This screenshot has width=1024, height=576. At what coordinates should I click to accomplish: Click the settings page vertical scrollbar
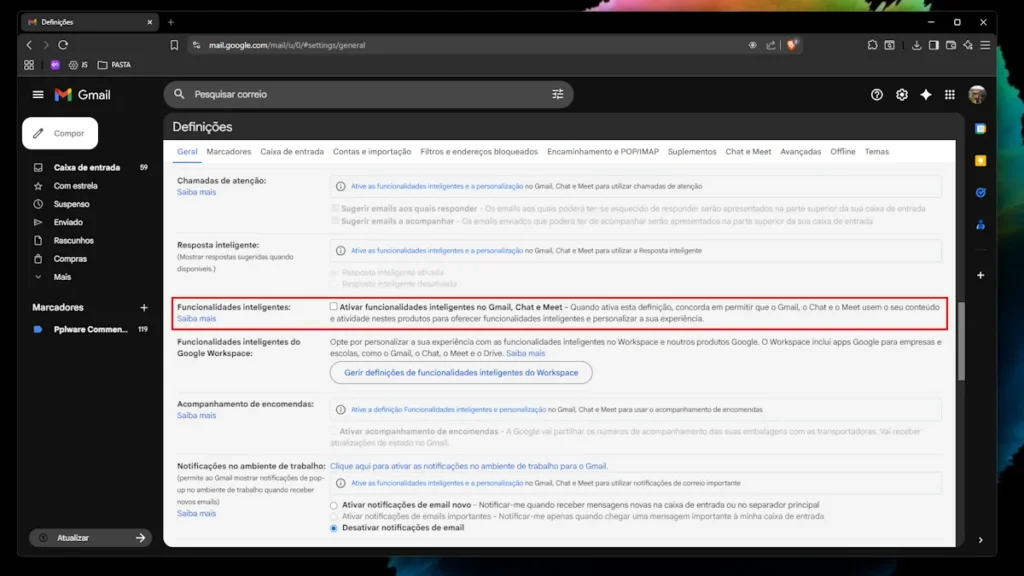click(961, 341)
